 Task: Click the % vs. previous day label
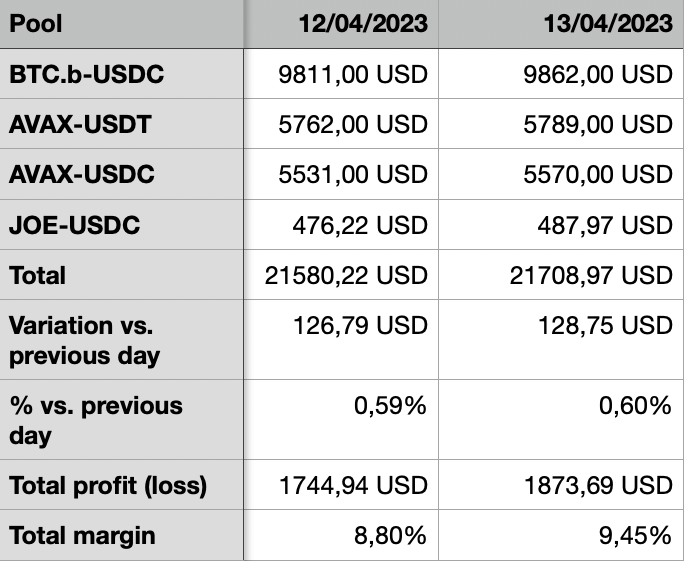pyautogui.click(x=96, y=420)
